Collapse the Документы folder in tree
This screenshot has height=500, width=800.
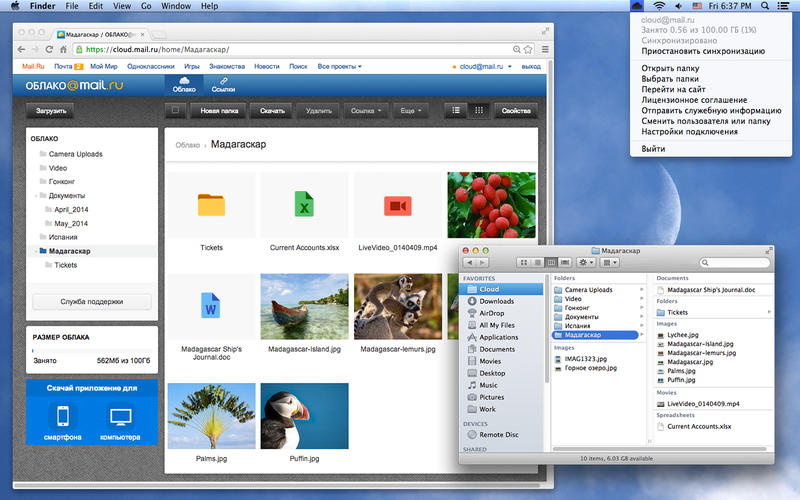coord(35,196)
